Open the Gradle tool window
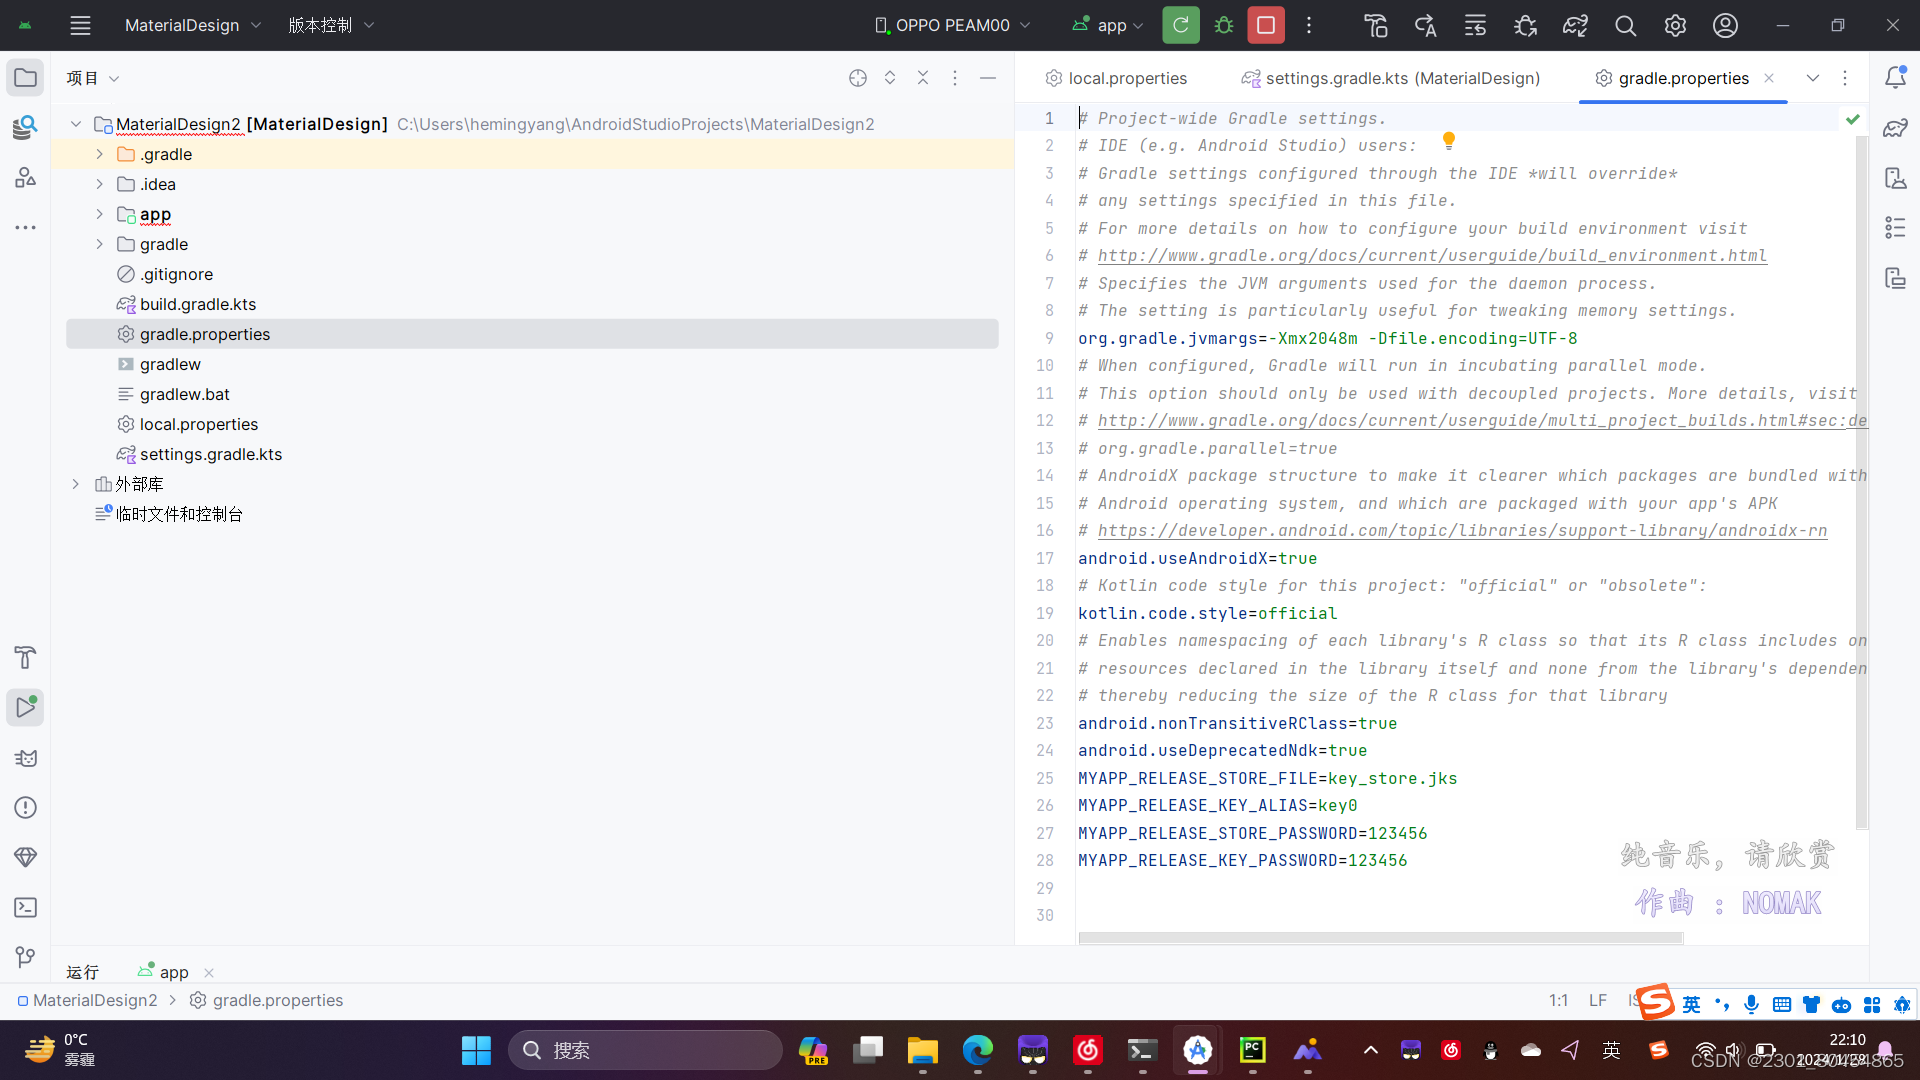 (1897, 128)
